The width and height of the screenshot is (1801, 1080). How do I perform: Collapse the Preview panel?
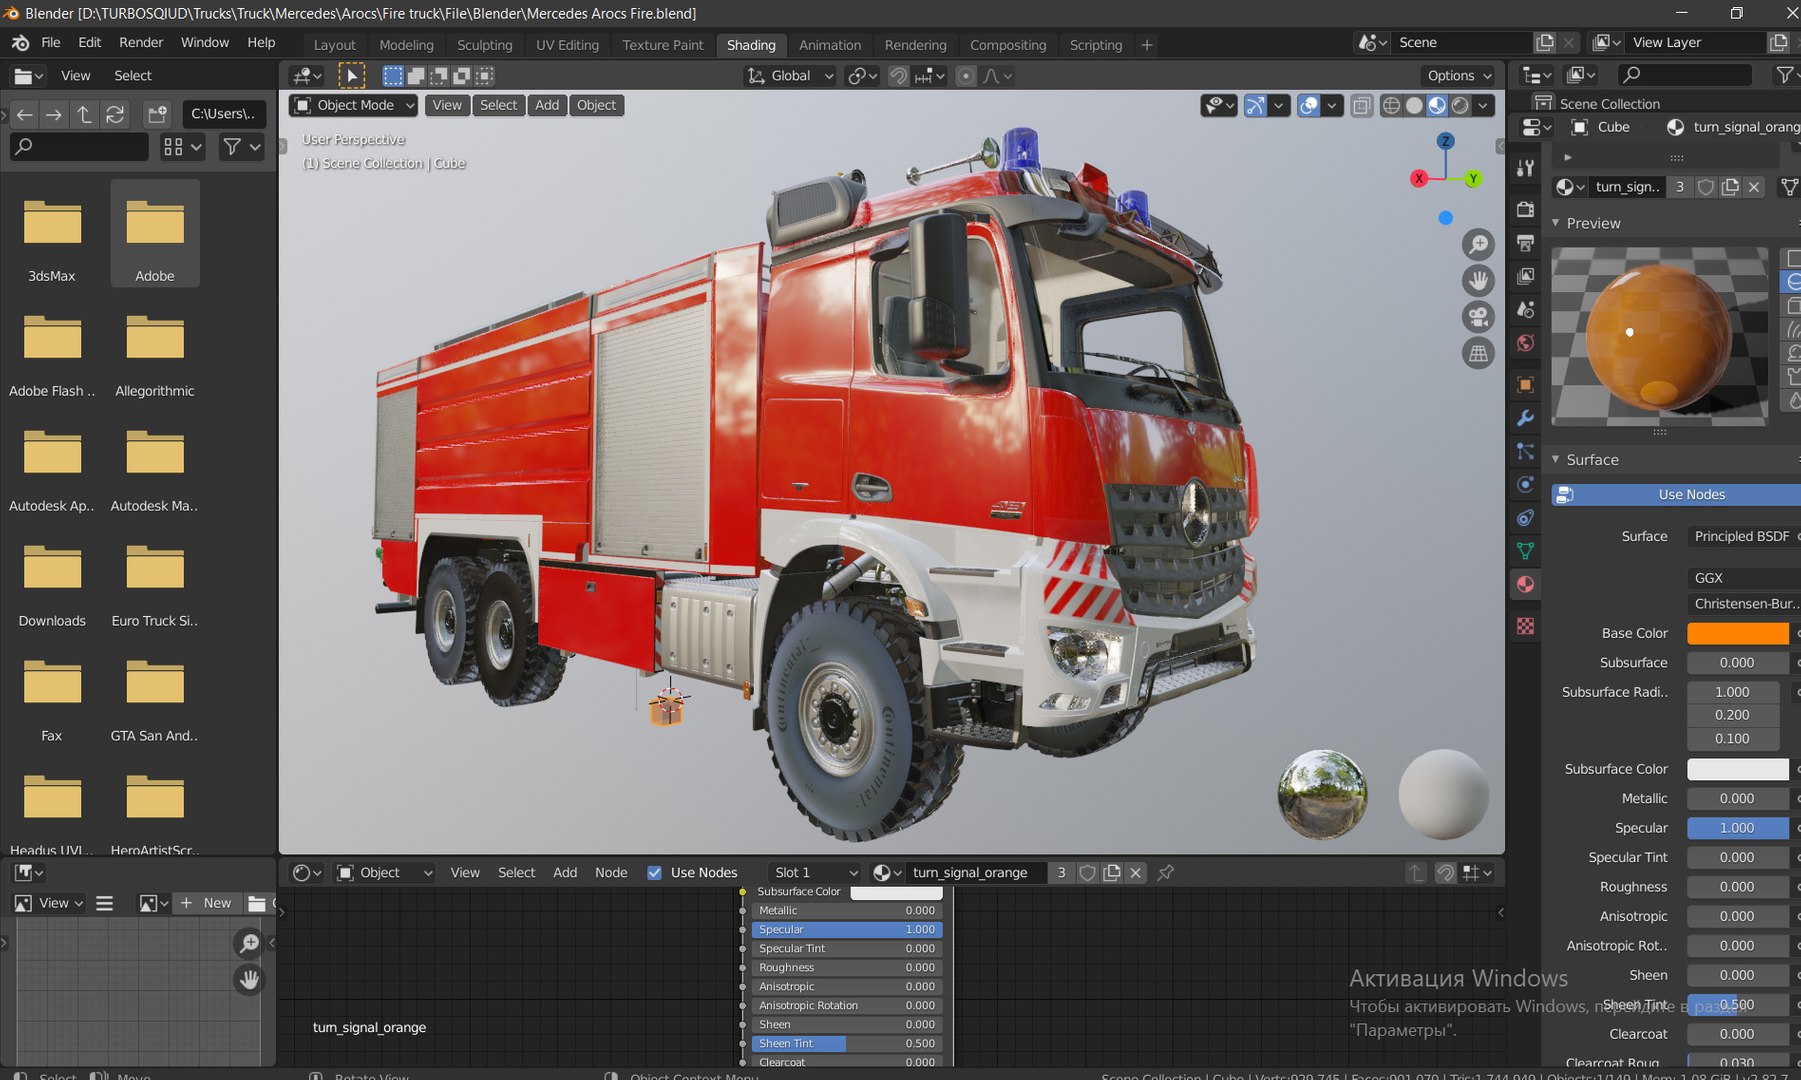1556,223
